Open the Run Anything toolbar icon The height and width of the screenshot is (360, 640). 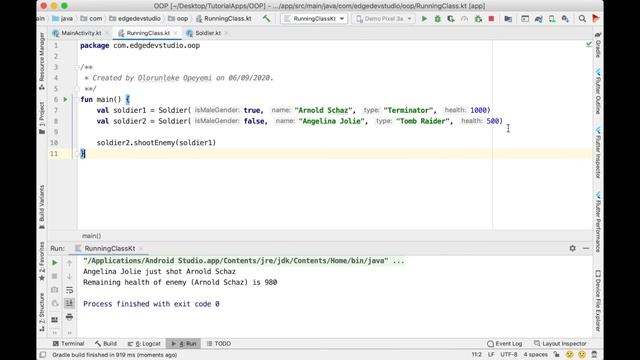(x=525, y=19)
